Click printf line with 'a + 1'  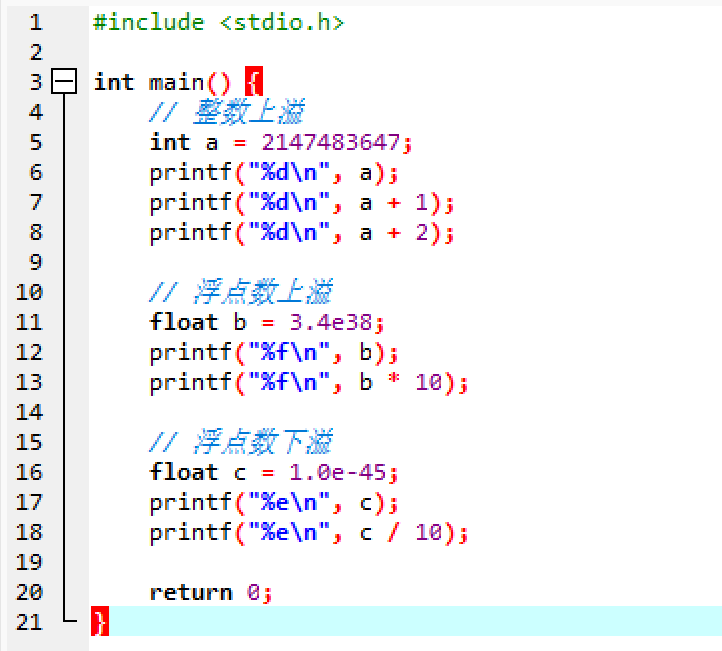(302, 203)
